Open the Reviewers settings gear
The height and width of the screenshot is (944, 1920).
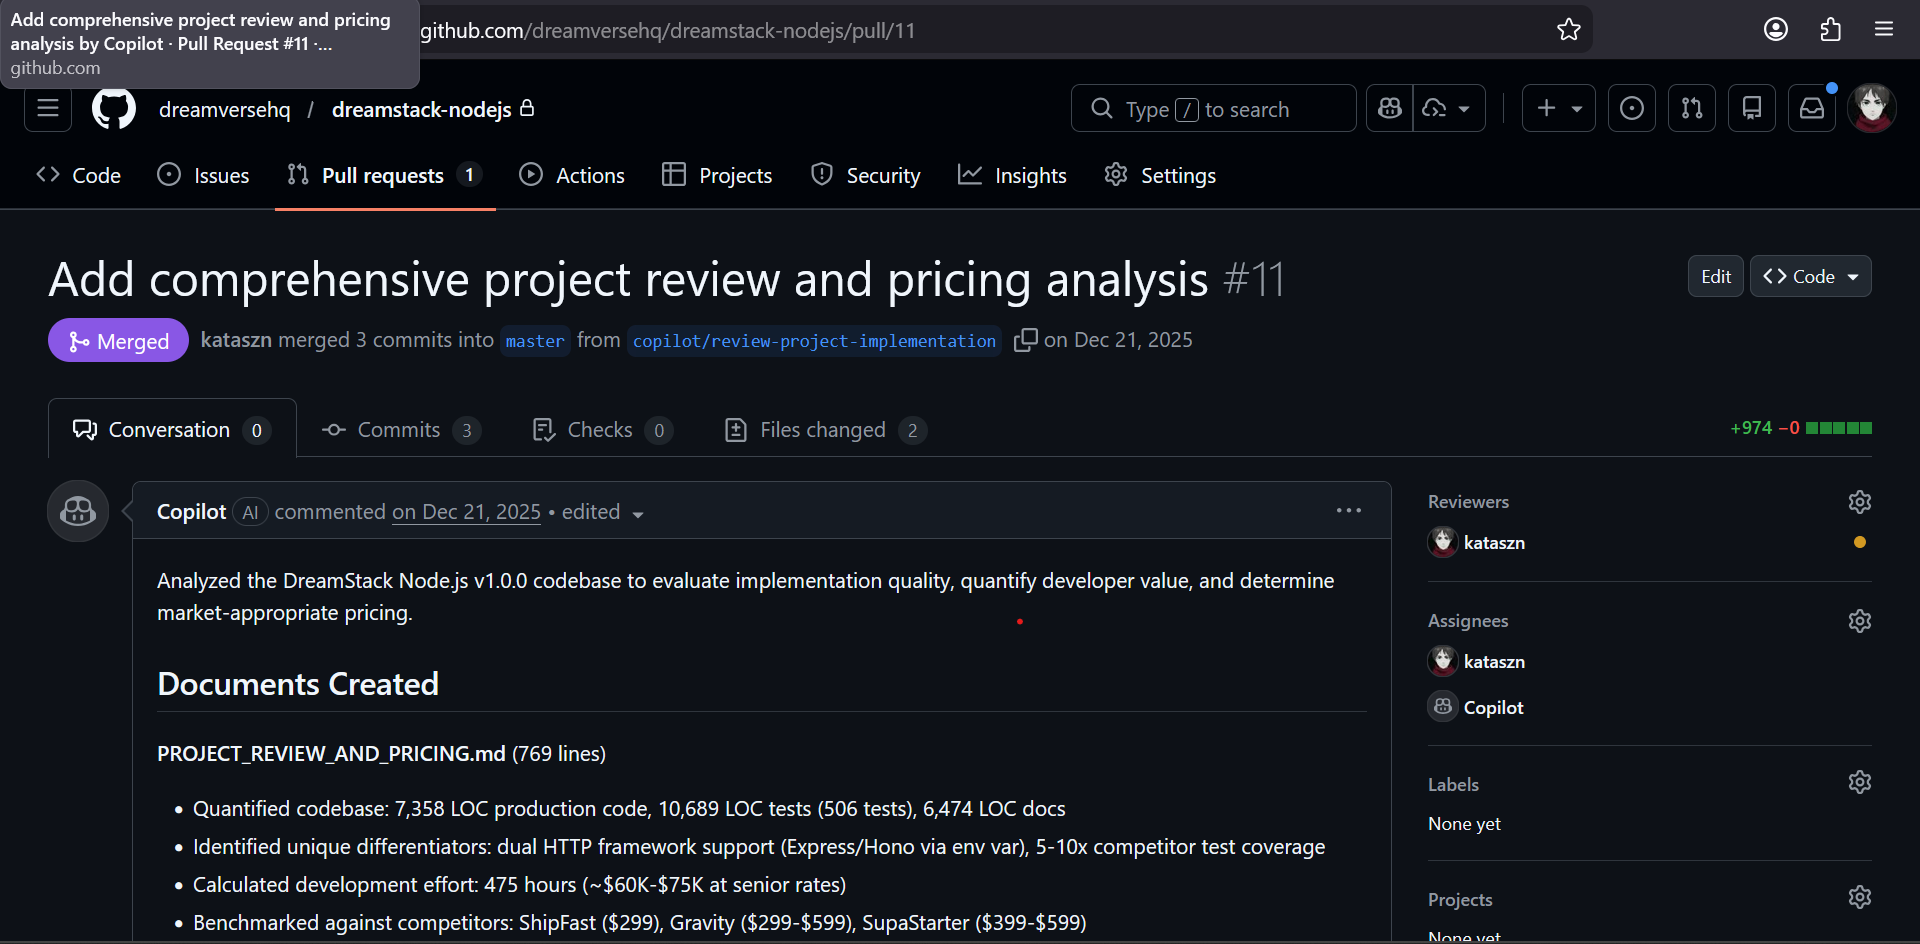point(1860,502)
